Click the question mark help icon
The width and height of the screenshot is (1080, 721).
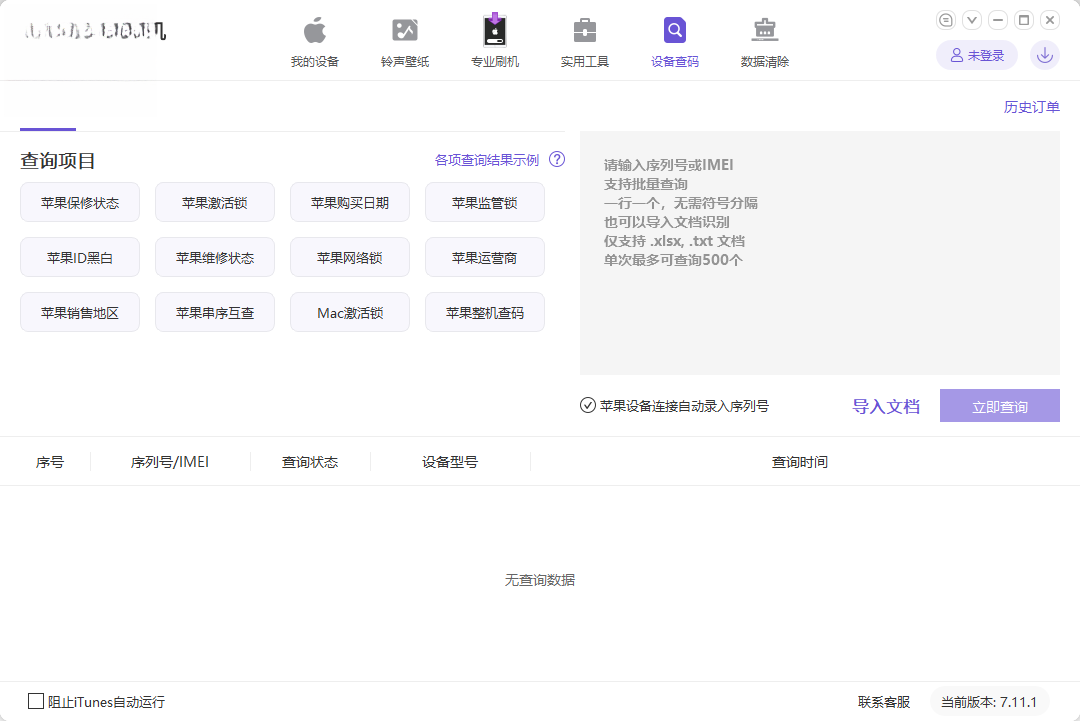(557, 160)
